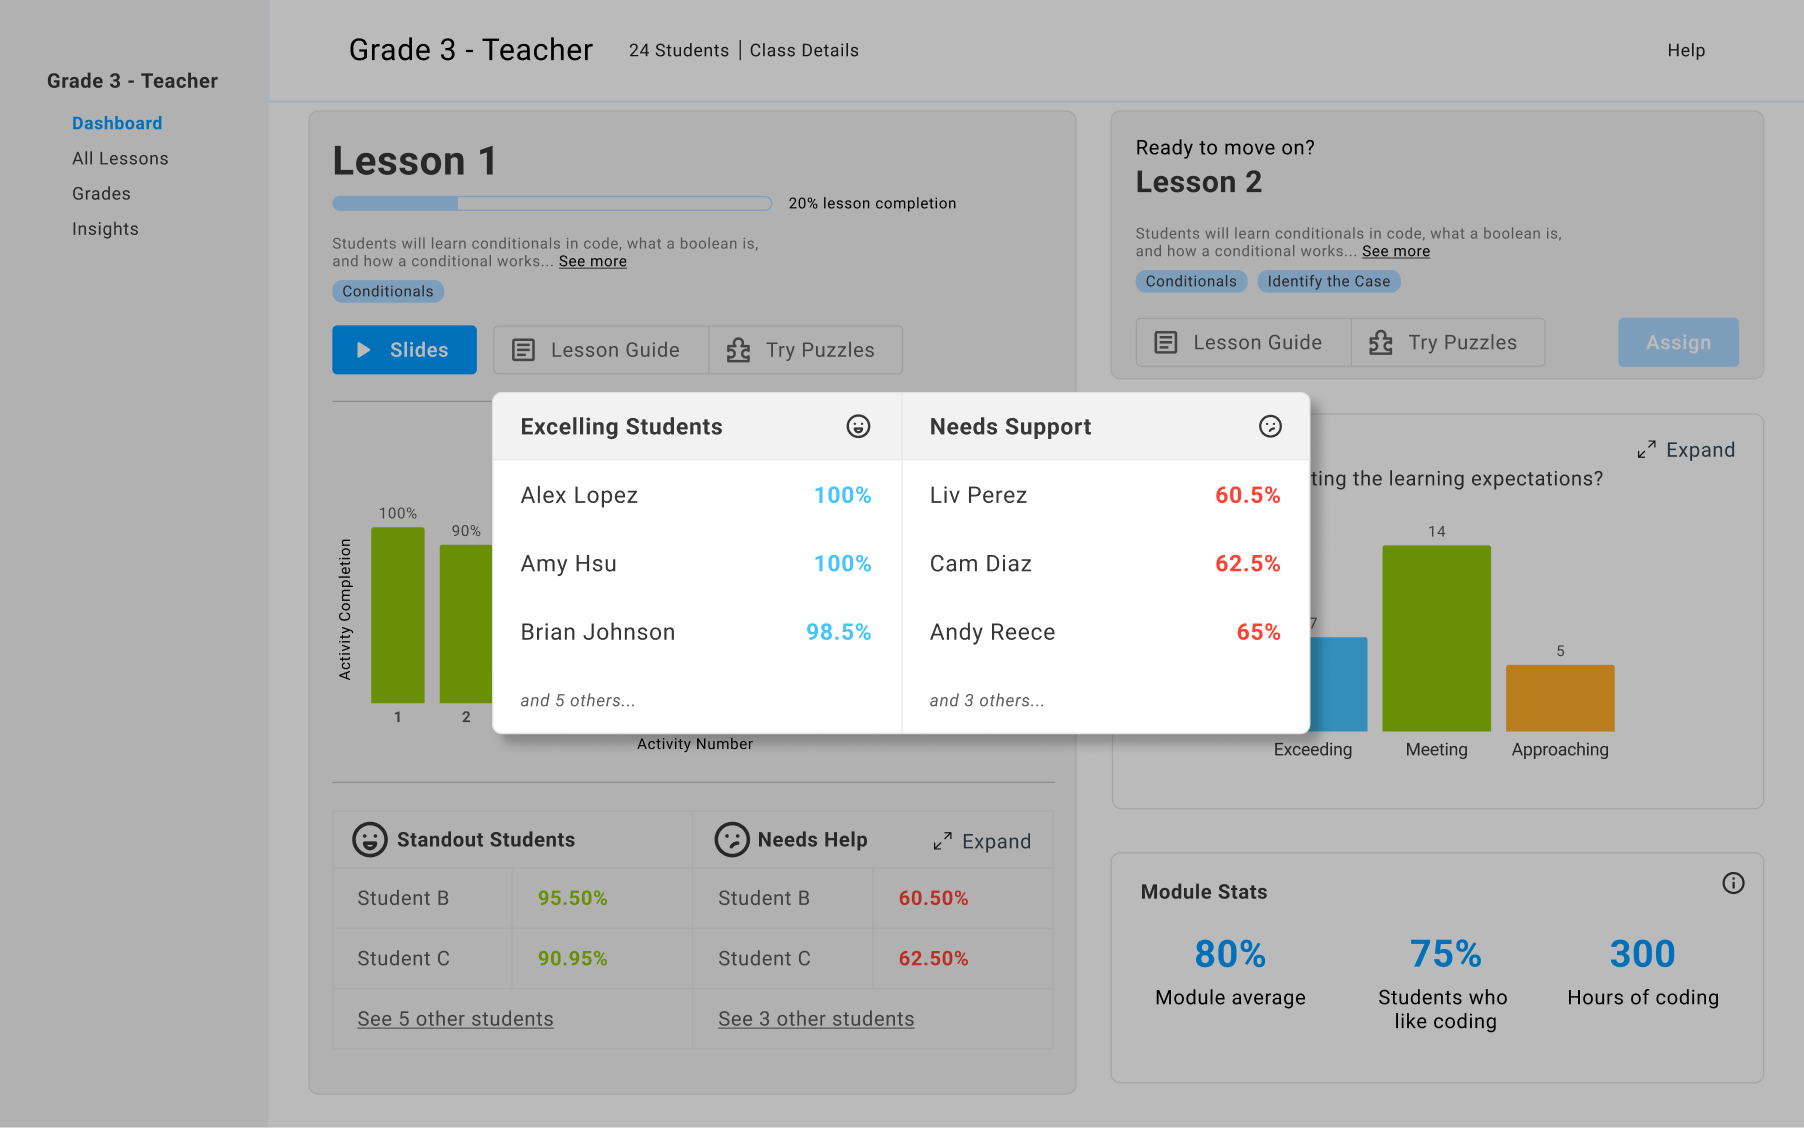Image resolution: width=1804 pixels, height=1128 pixels.
Task: Click the lesson completion progress bar
Action: [x=552, y=204]
